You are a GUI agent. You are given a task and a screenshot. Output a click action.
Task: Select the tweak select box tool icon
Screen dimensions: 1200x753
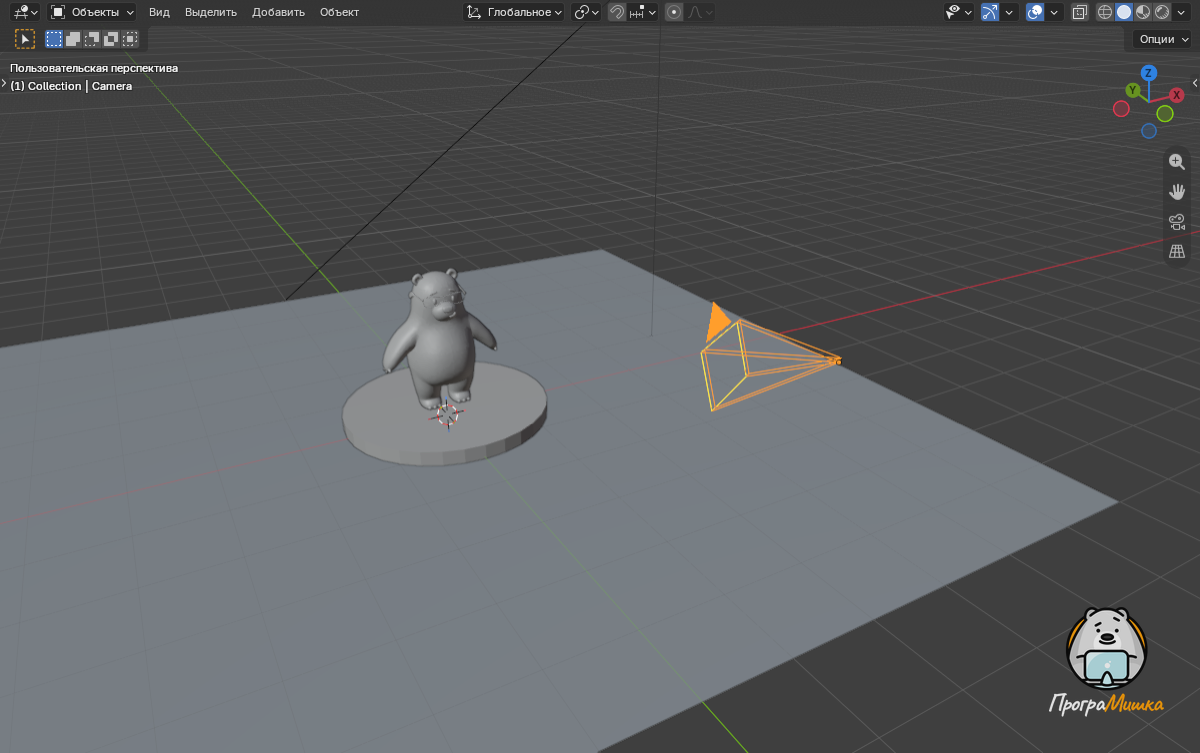click(25, 39)
